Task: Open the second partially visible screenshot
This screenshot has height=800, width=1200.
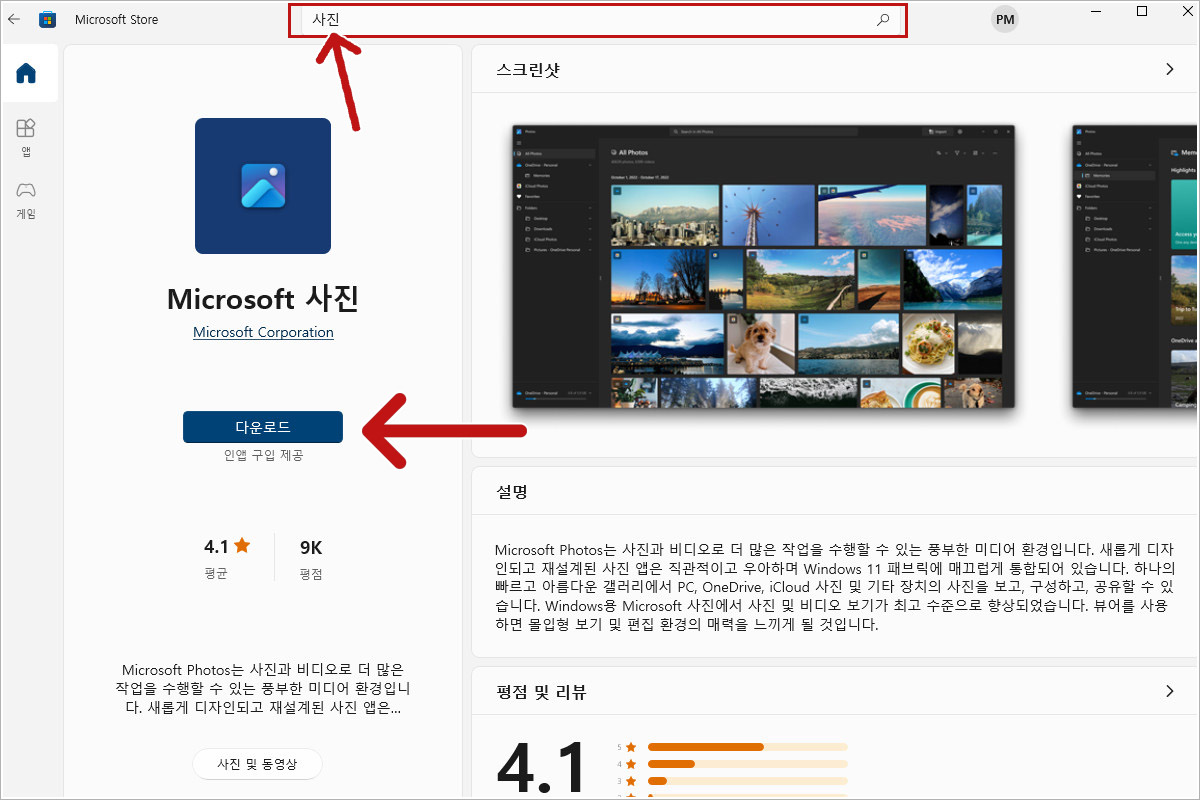Action: point(1135,266)
